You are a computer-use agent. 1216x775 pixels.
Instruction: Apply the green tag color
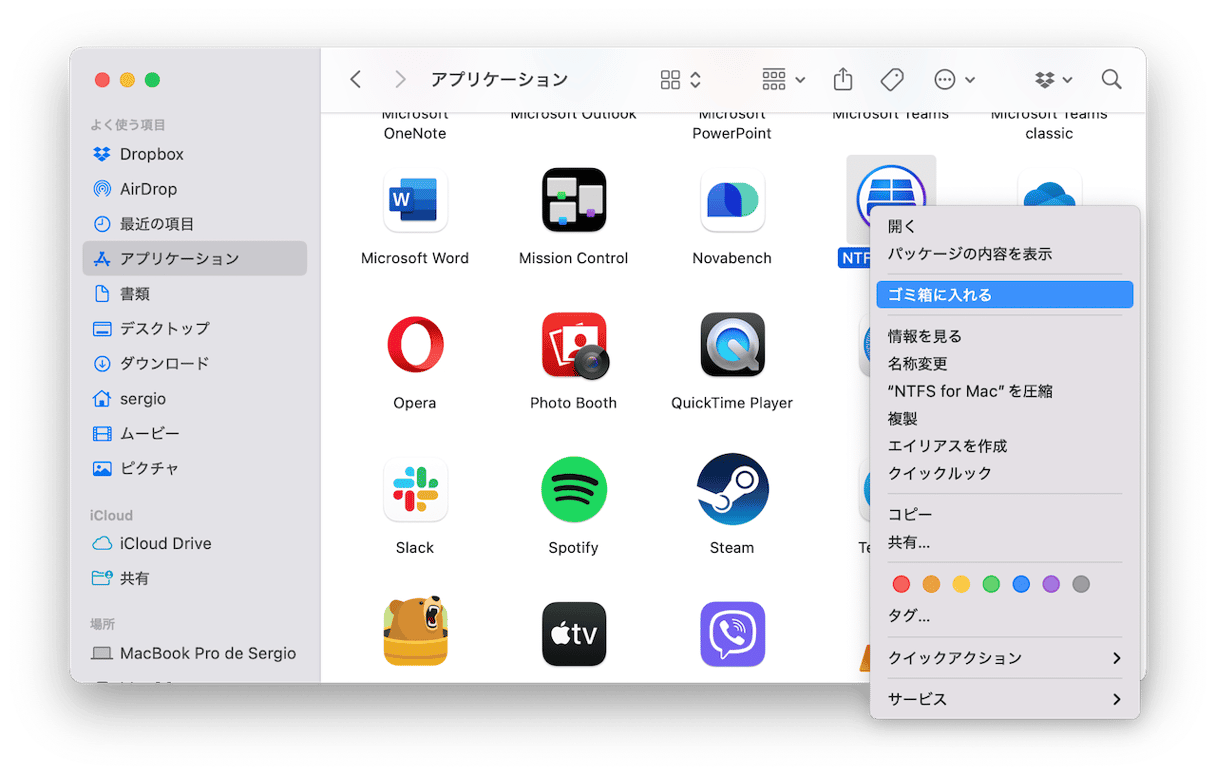(x=991, y=584)
